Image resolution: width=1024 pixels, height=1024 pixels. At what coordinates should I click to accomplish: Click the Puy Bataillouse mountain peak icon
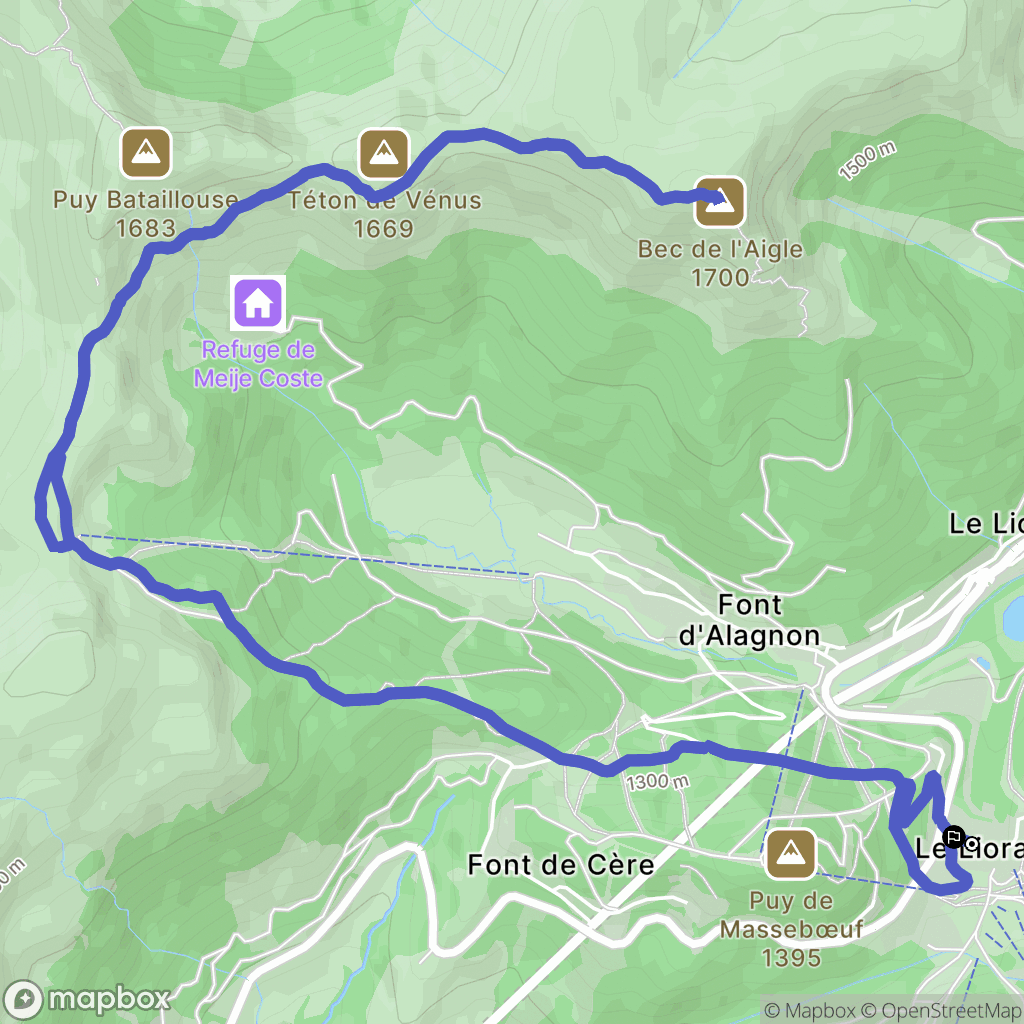click(146, 153)
